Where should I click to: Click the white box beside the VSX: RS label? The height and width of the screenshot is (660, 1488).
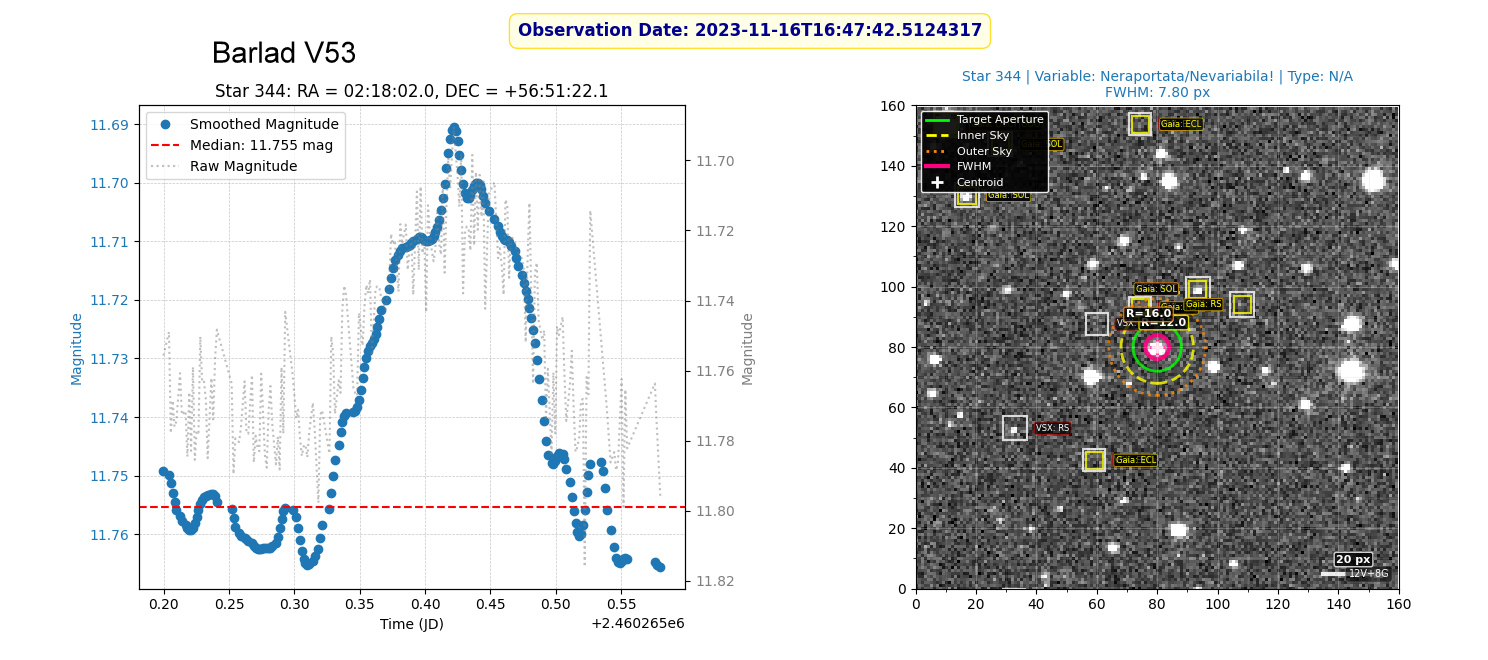pos(1015,428)
